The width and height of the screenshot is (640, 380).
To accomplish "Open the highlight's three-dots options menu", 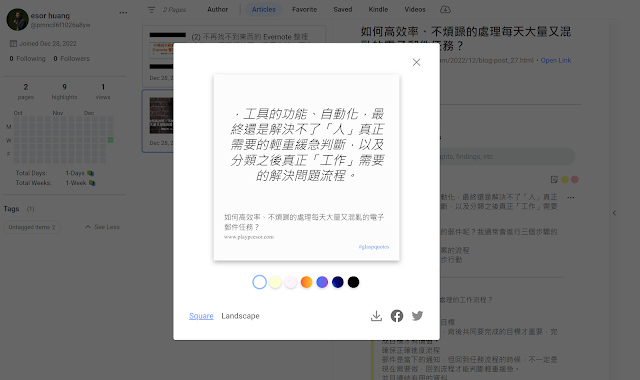I will coord(571,198).
